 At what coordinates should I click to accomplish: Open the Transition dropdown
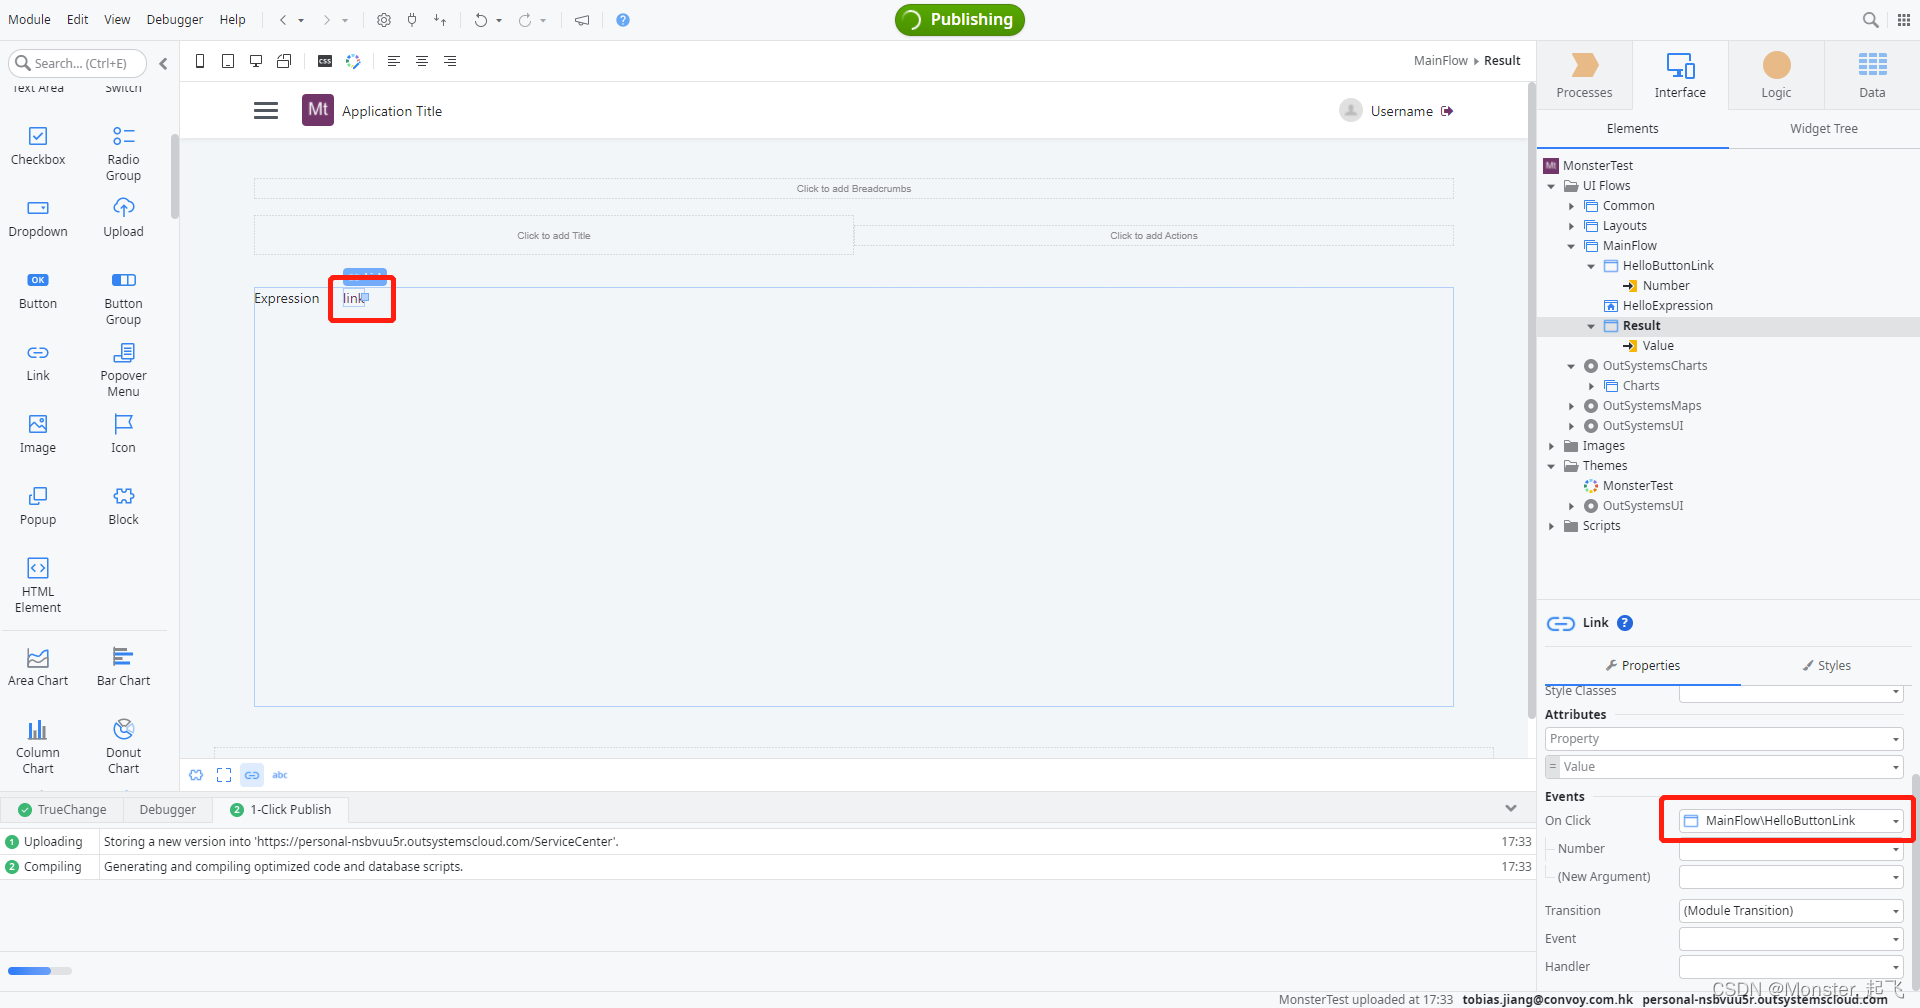[1790, 911]
